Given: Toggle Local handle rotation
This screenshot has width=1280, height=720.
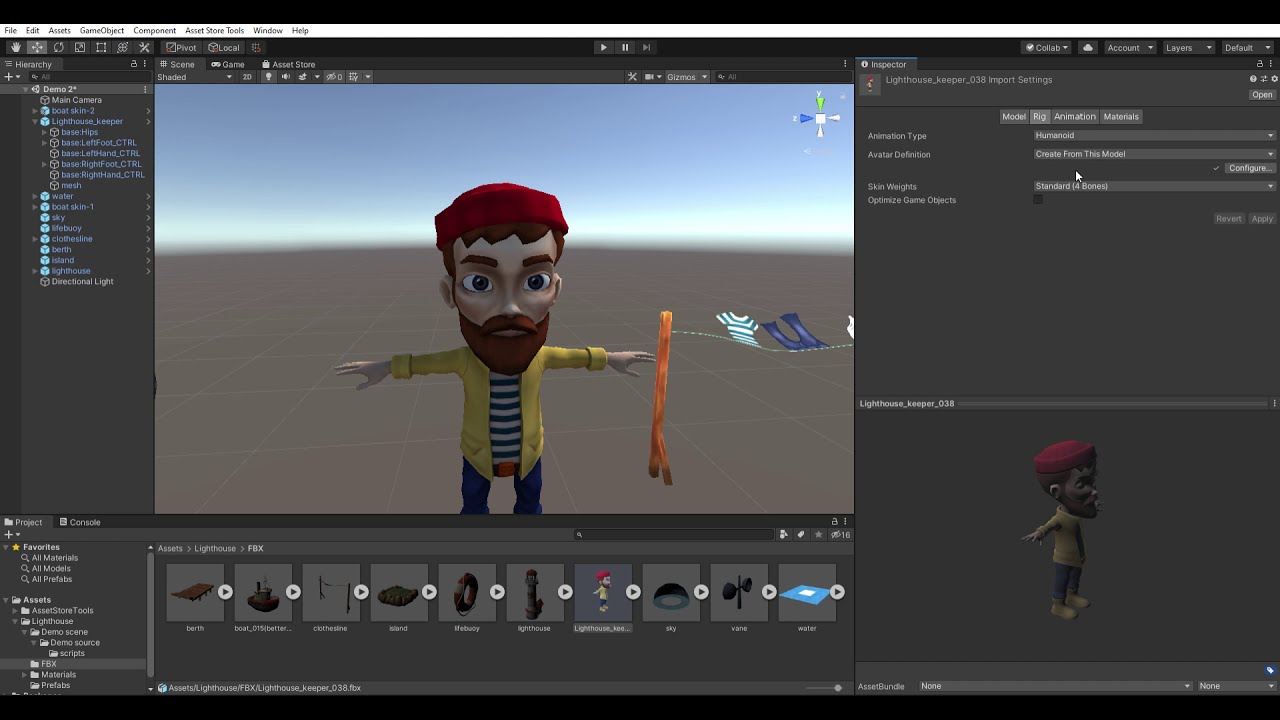Looking at the screenshot, I should 224,47.
